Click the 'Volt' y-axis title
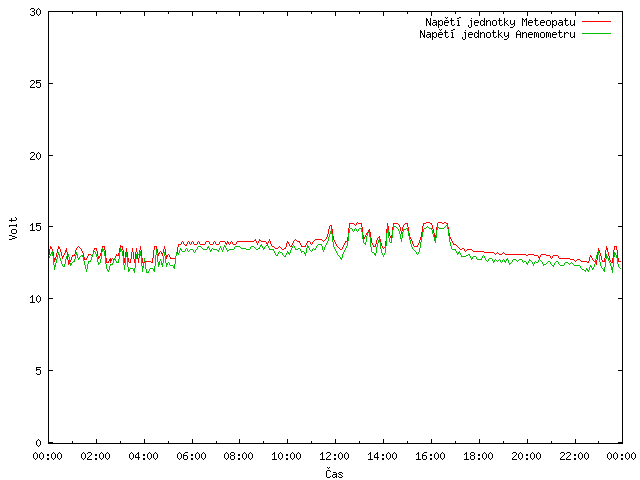Screen dimensions: 640x480 [13, 228]
